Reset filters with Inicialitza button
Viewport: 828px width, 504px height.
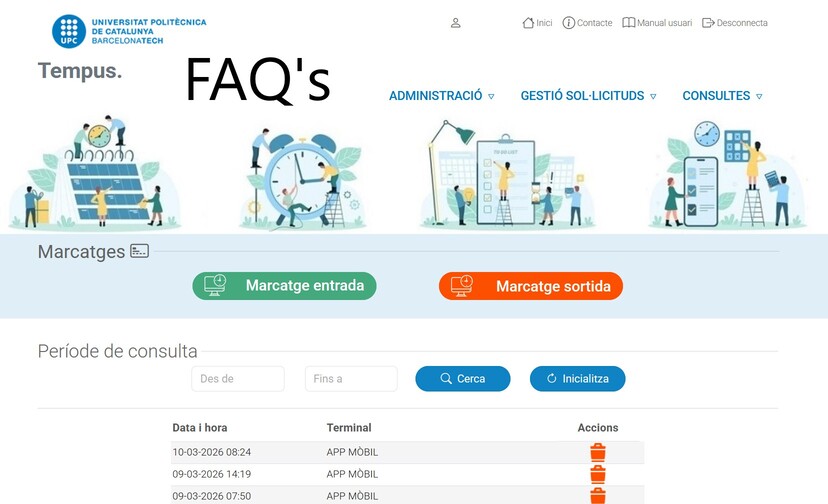pos(577,379)
